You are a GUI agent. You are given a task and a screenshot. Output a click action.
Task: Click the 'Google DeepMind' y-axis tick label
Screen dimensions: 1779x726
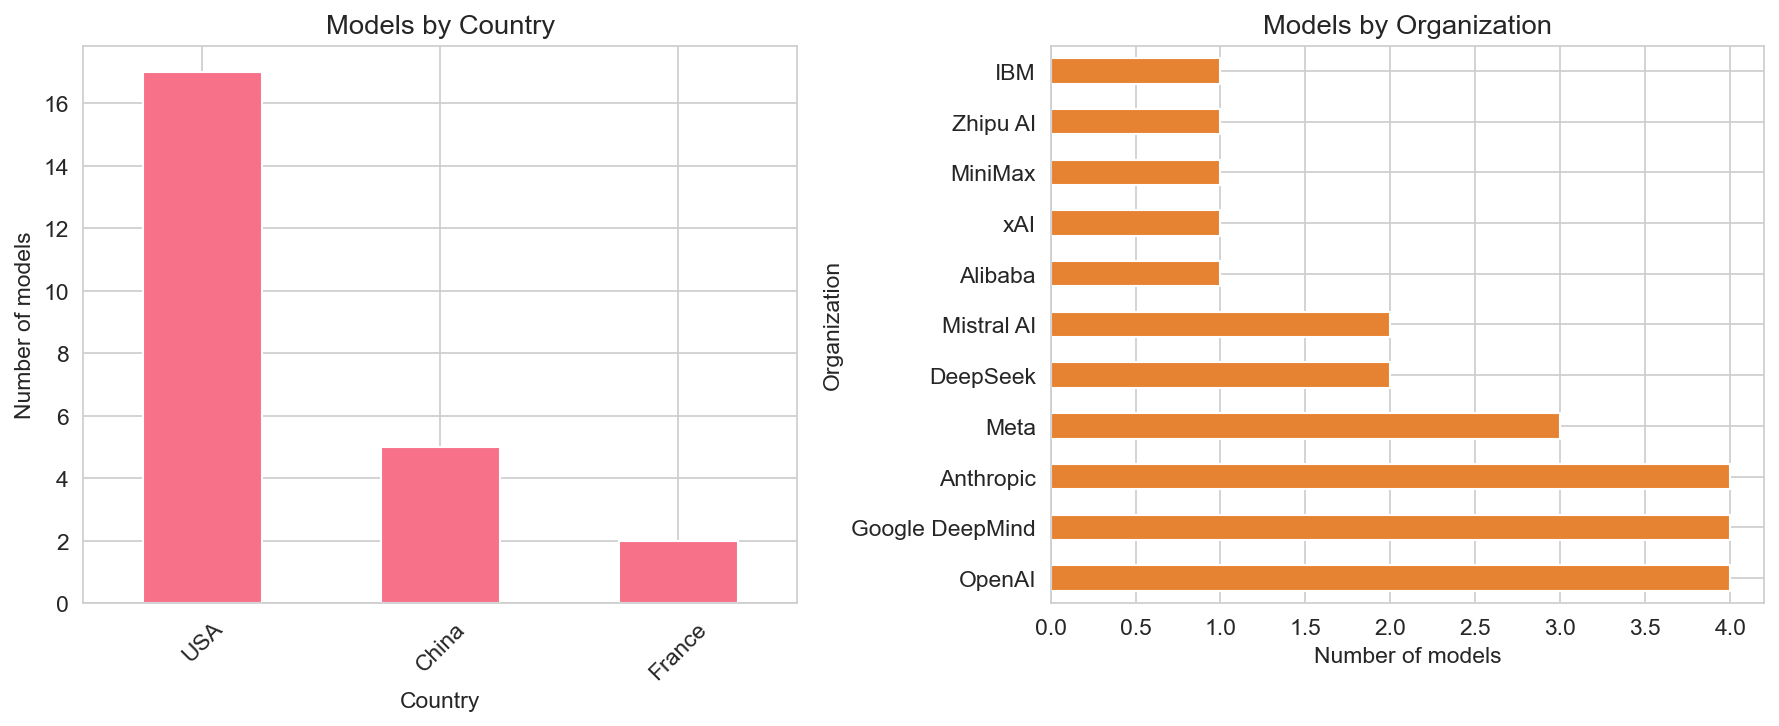942,528
